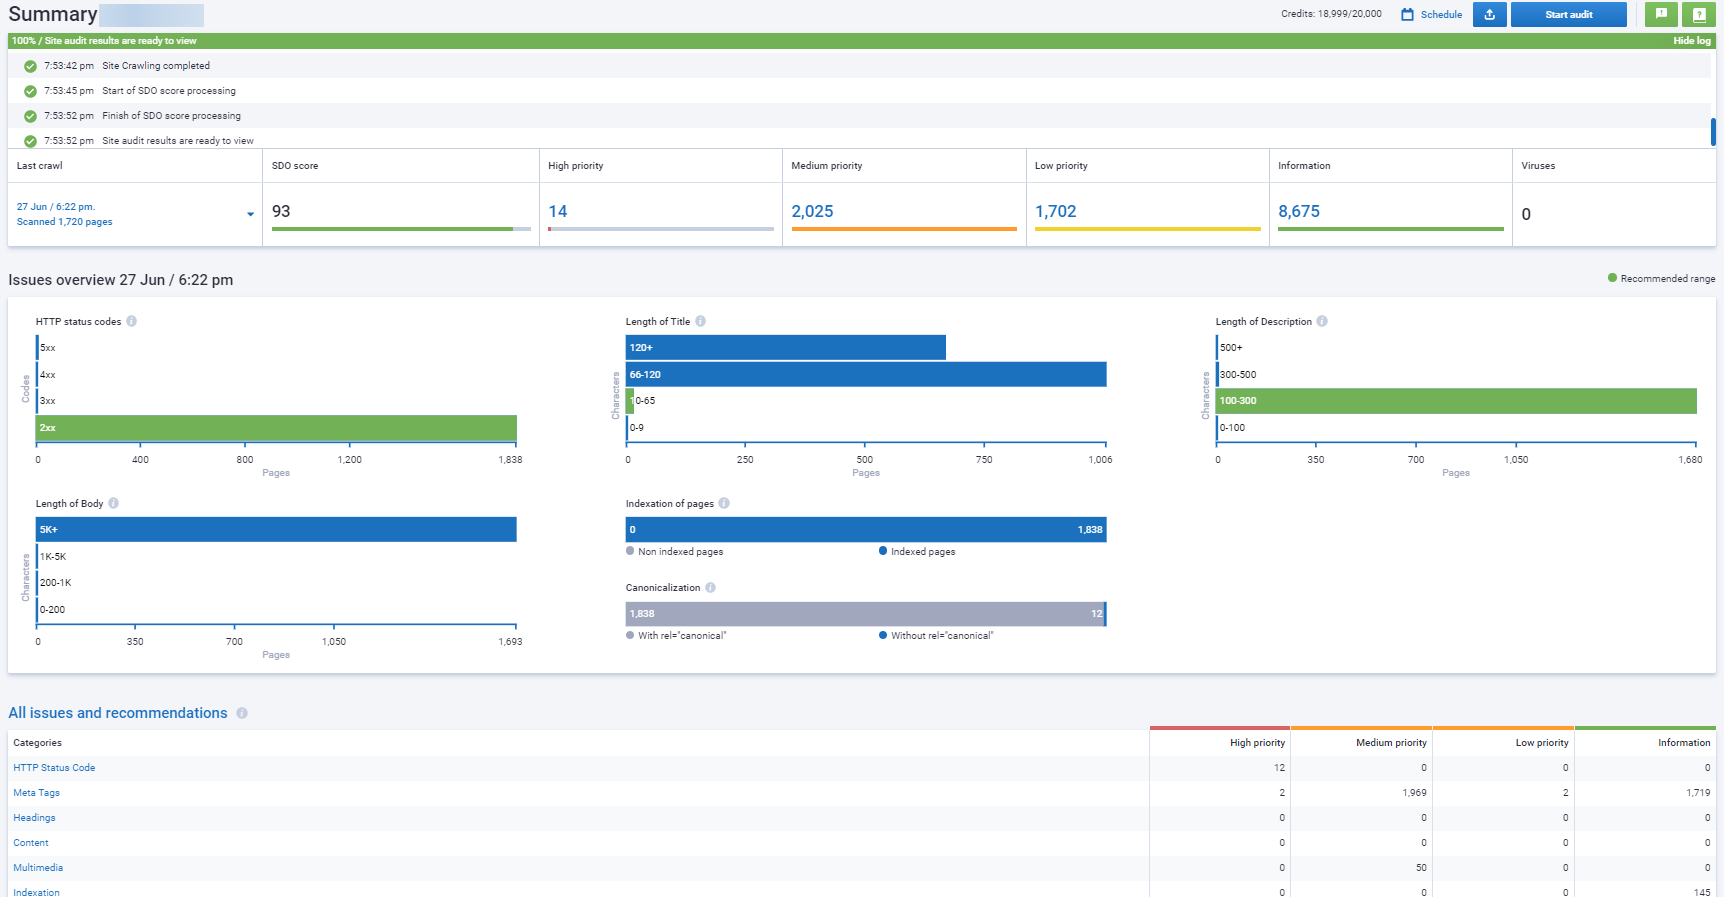This screenshot has height=897, width=1724.
Task: Click the green check icon for Site Crawling completed
Action: click(30, 66)
